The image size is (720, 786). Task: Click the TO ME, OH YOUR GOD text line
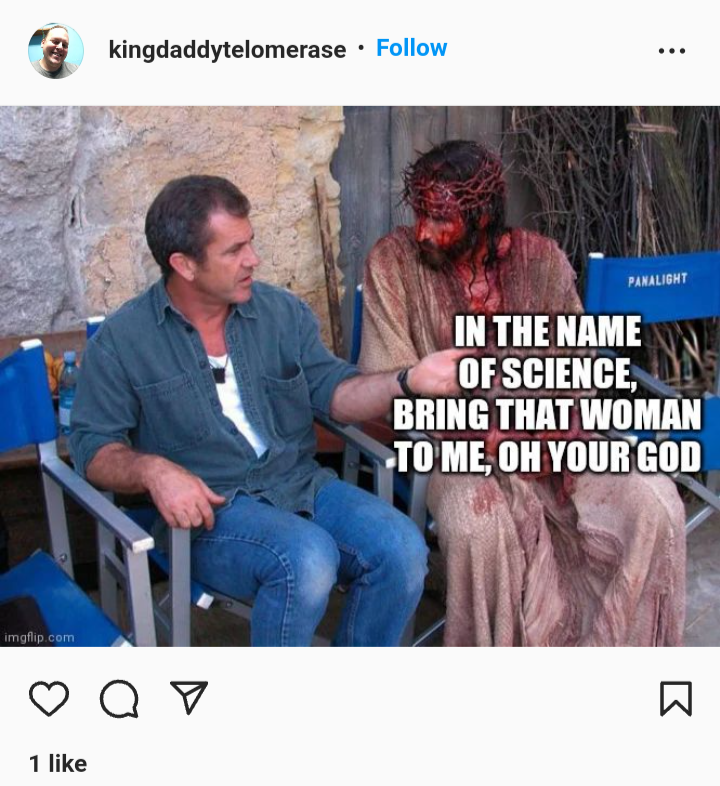click(547, 456)
